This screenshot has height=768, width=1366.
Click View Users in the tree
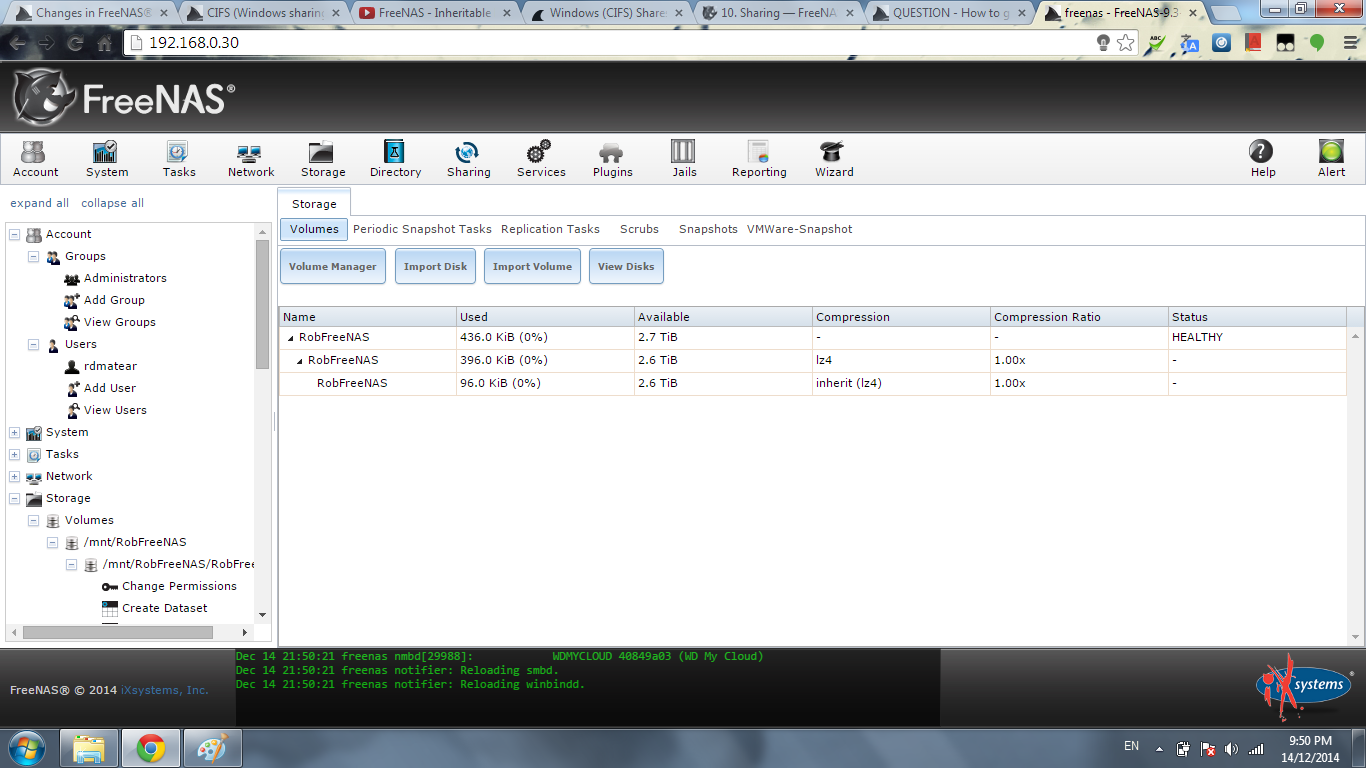pyautogui.click(x=115, y=410)
